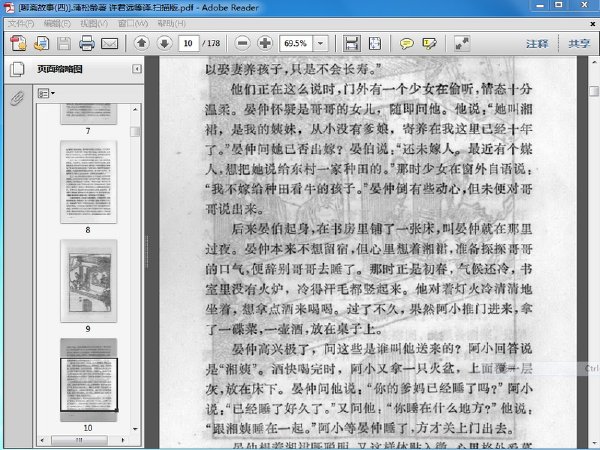This screenshot has width=600, height=450.
Task: Click the fit full page icon
Action: [x=375, y=43]
